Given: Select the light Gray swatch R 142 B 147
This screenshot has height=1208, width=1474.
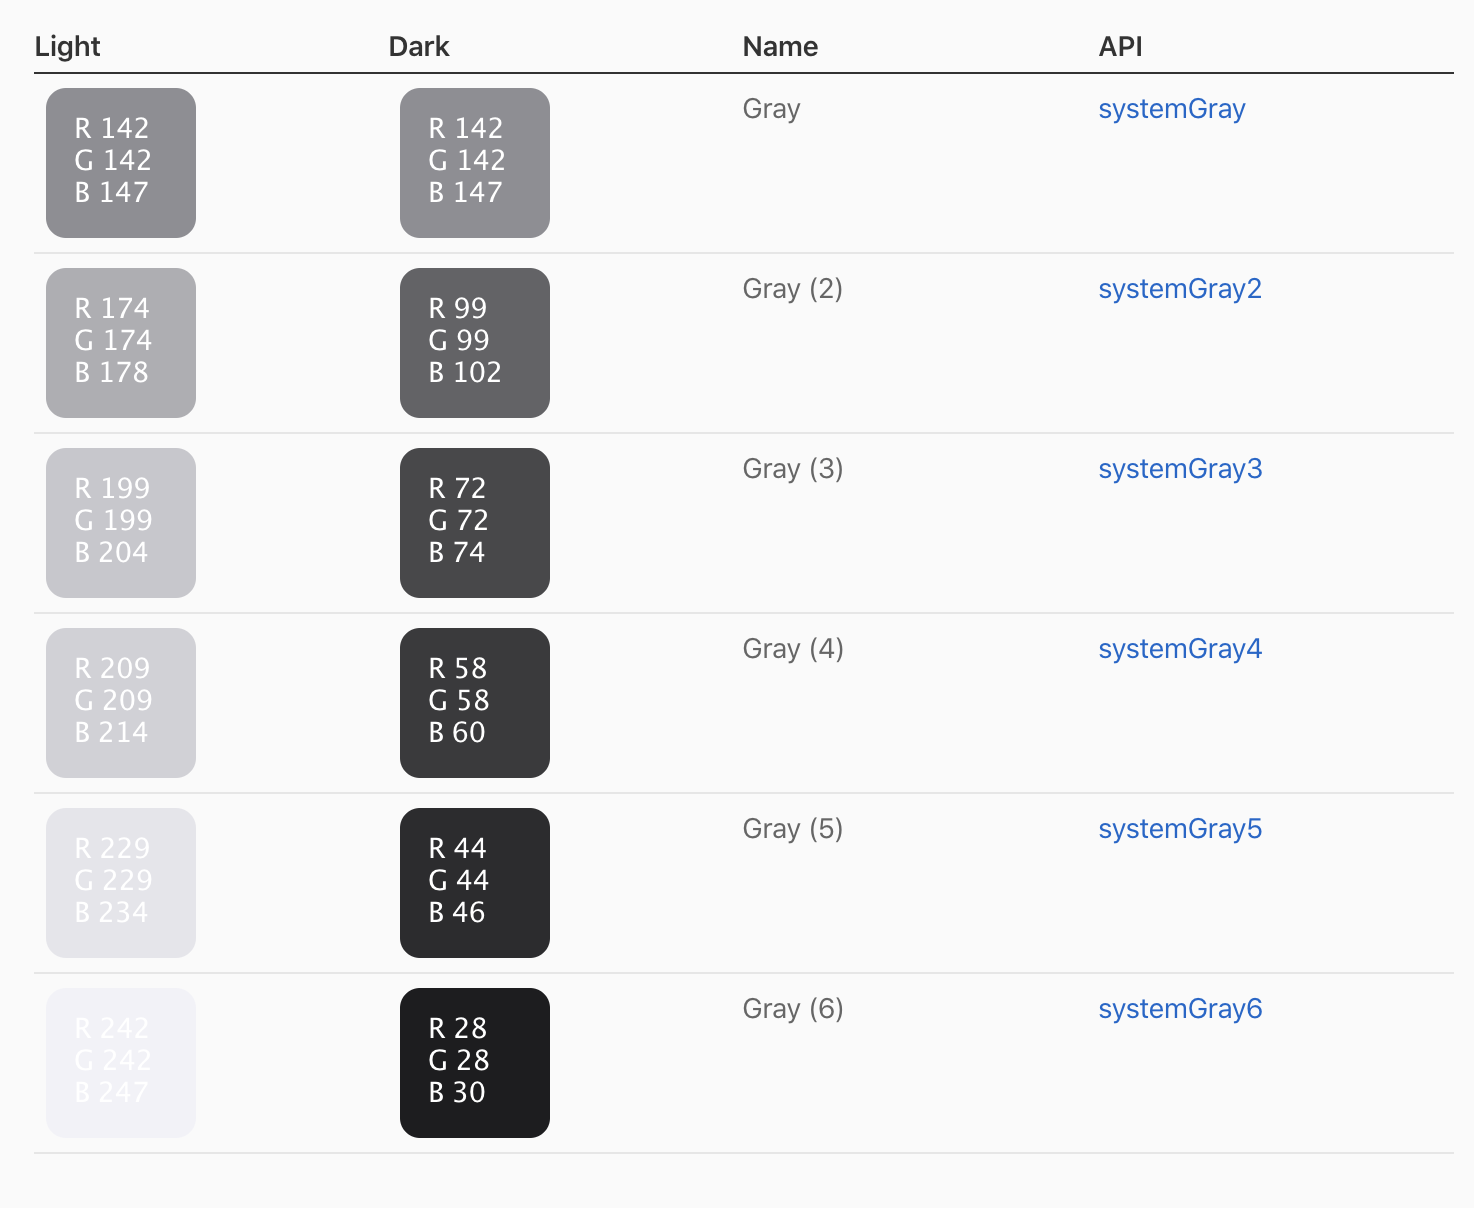Looking at the screenshot, I should (121, 163).
